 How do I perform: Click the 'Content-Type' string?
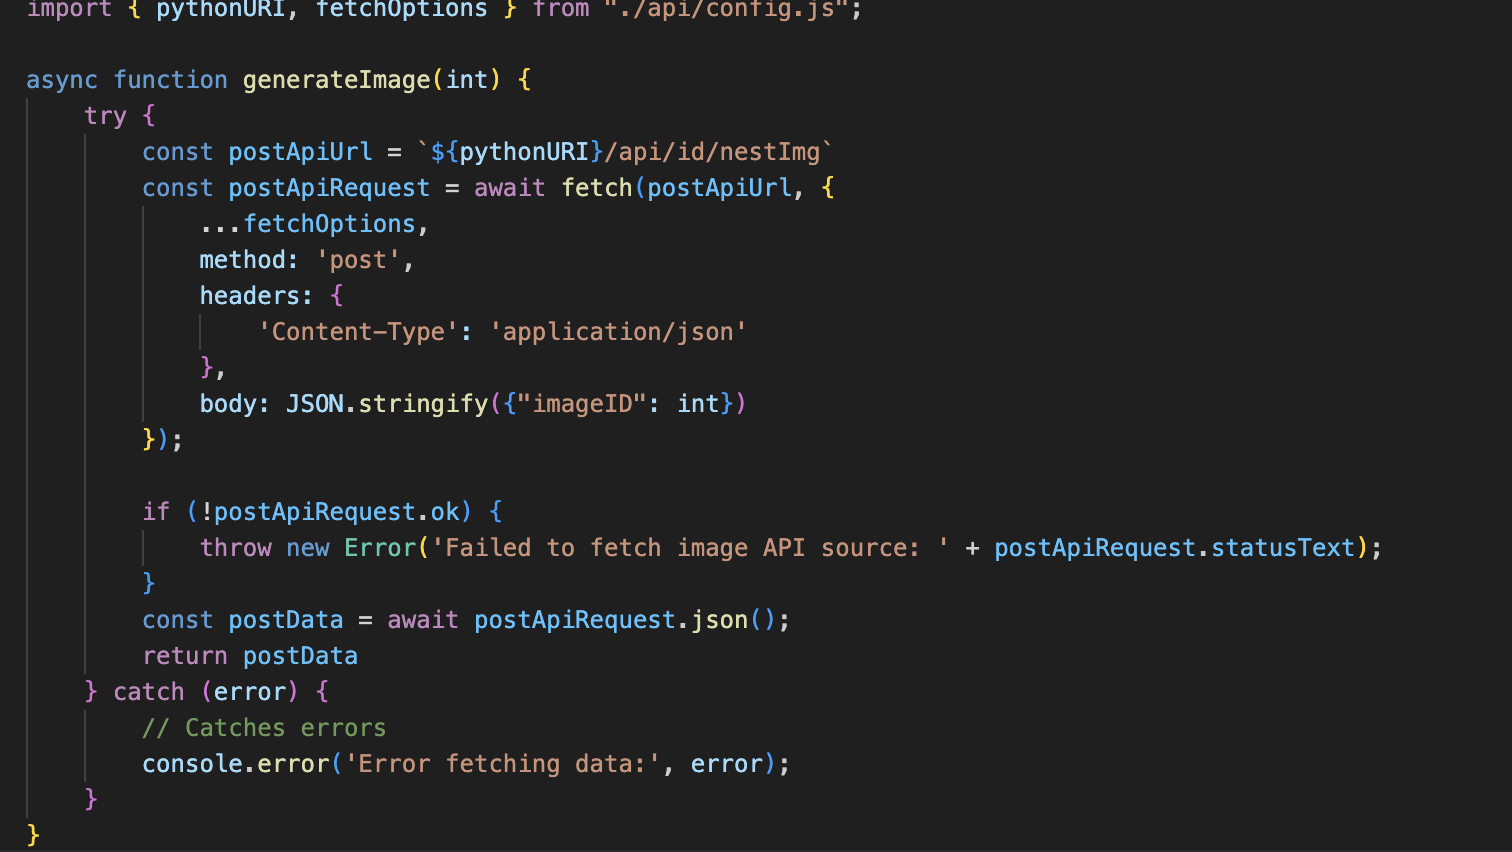[358, 332]
